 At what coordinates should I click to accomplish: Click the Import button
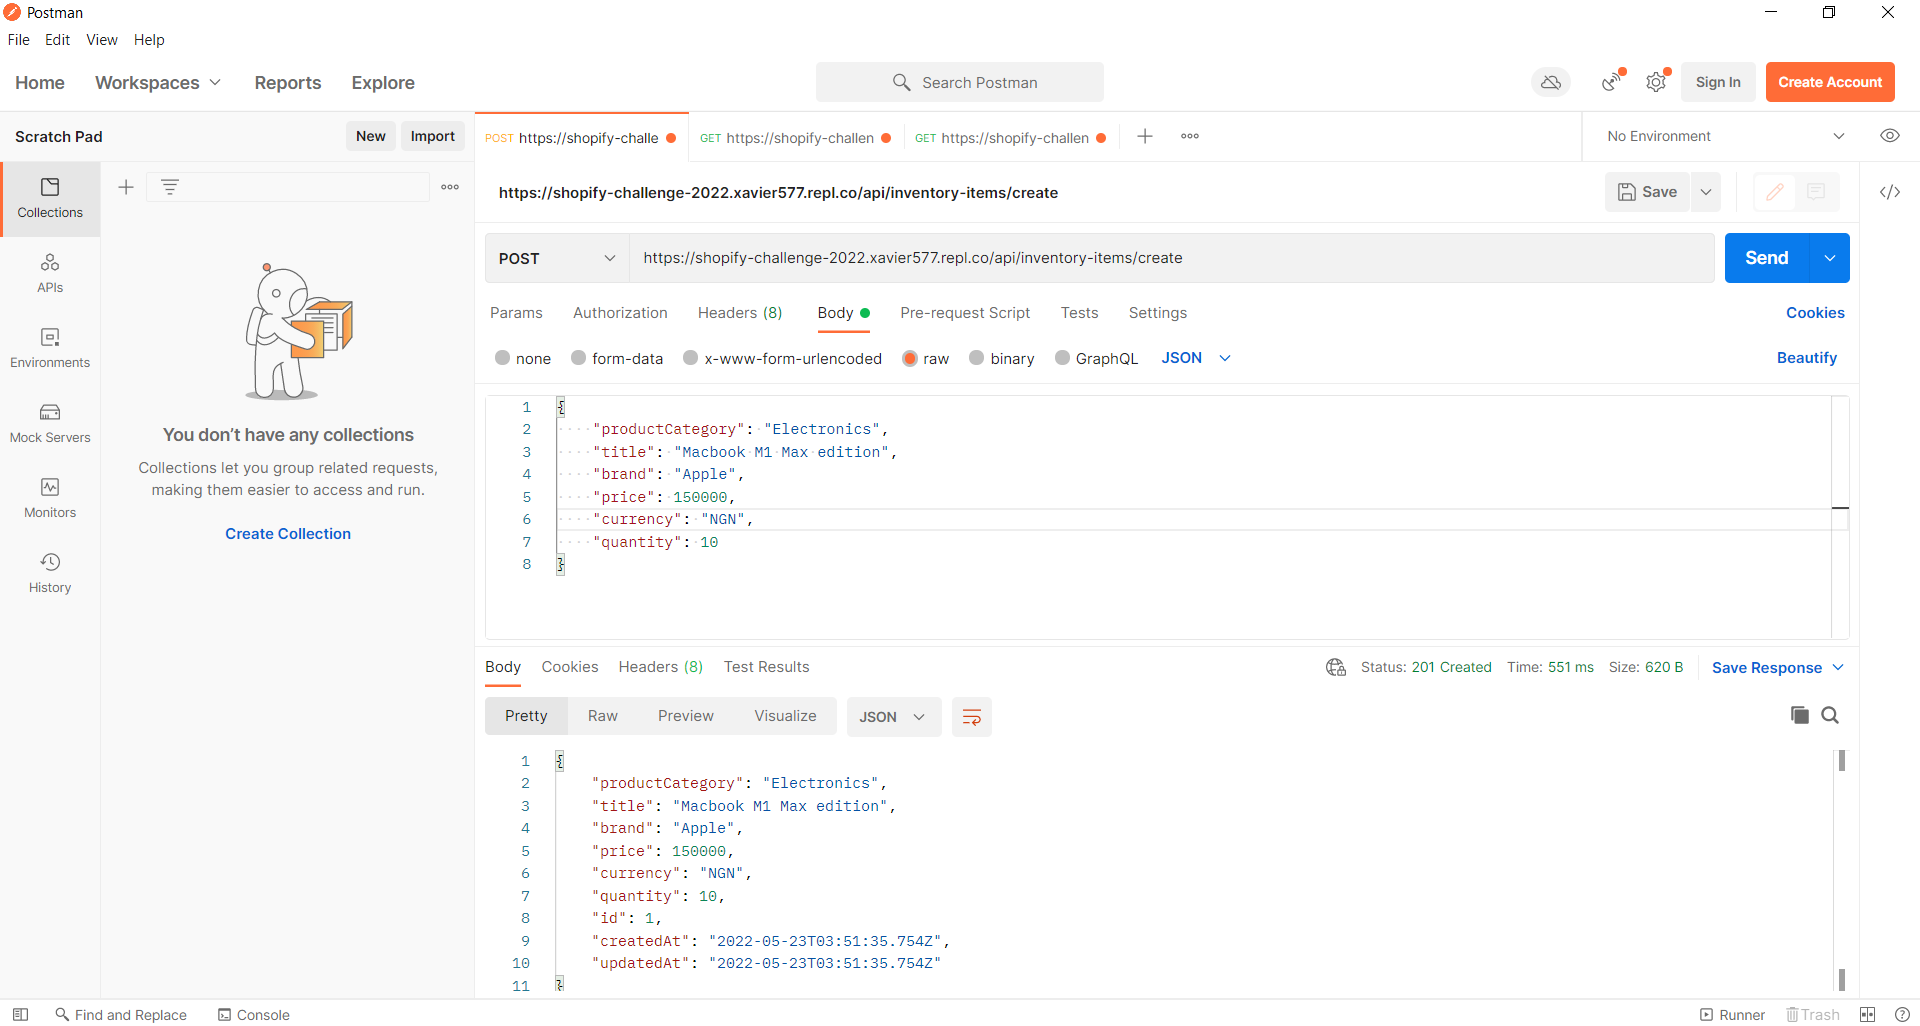[432, 136]
